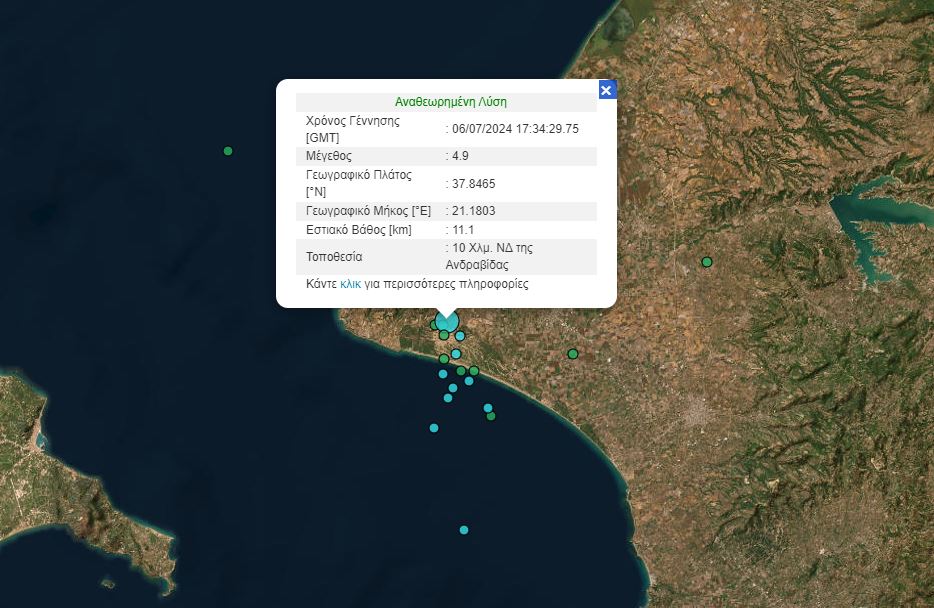934x608 pixels.
Task: Click the green marker touching a cyan marker offshore
Action: coord(491,416)
